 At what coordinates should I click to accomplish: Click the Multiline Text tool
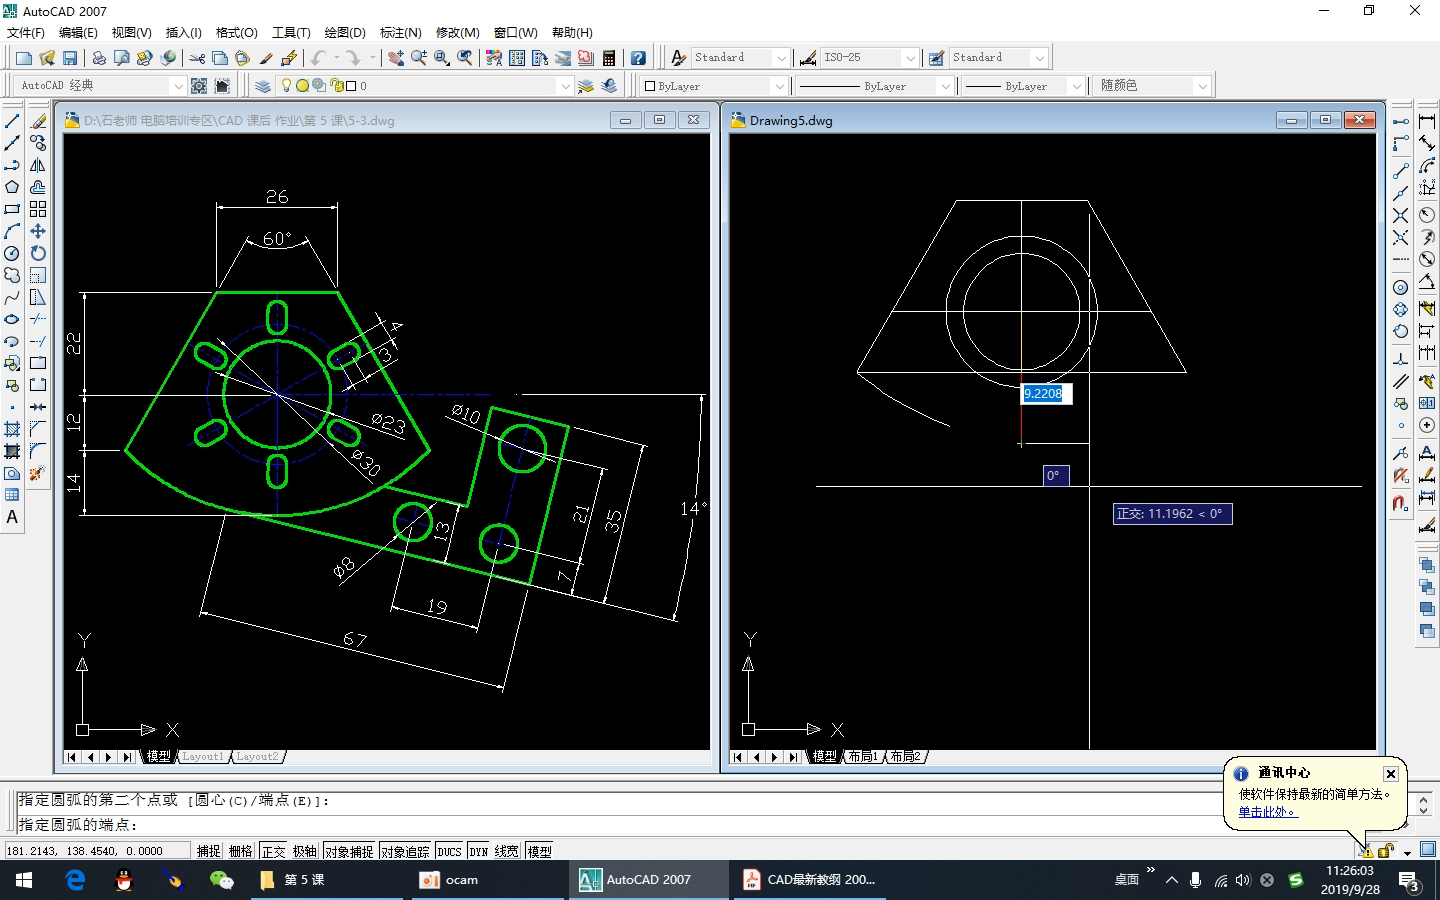click(12, 517)
